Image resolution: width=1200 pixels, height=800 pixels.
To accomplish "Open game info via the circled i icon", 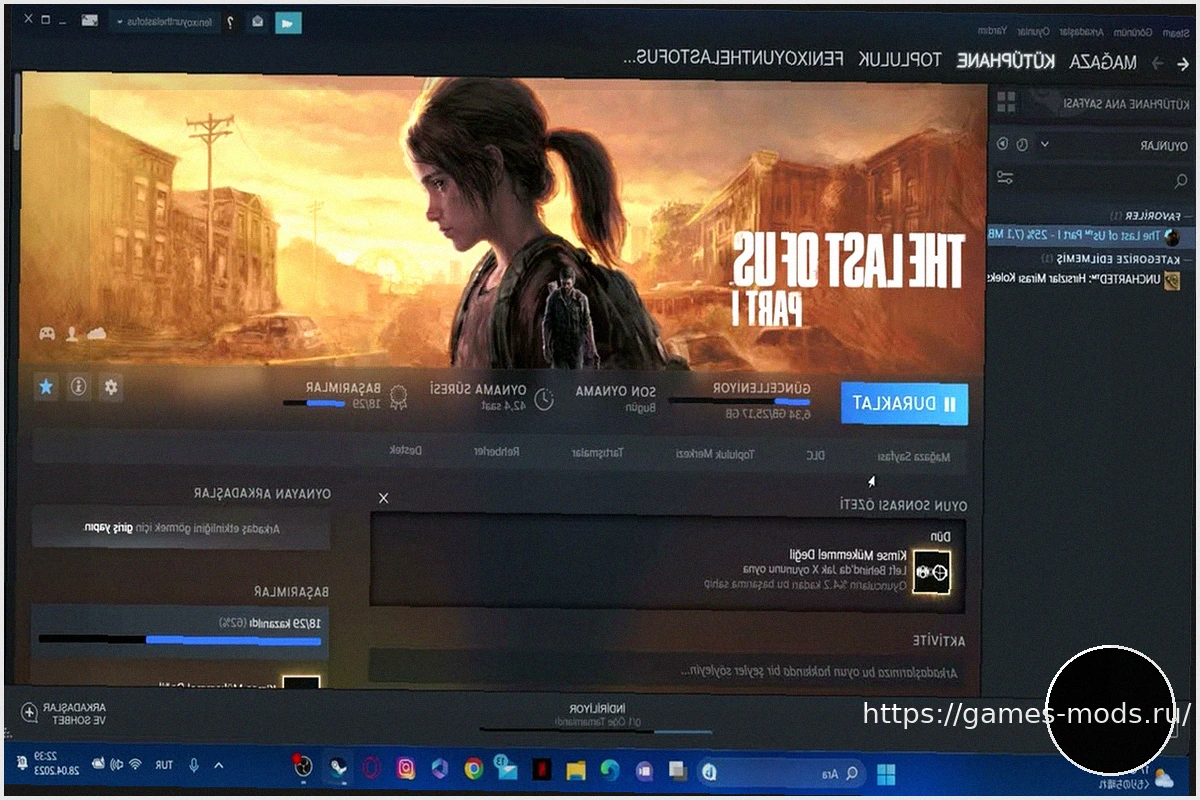I will pyautogui.click(x=78, y=387).
